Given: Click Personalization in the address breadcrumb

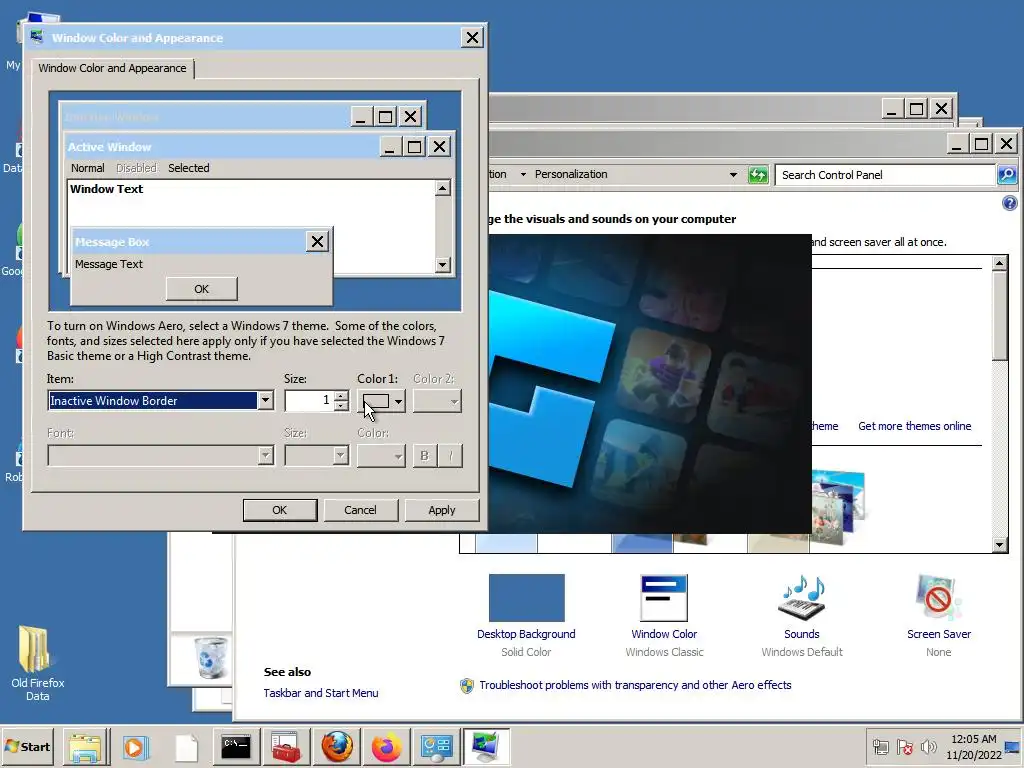Looking at the screenshot, I should tap(571, 174).
